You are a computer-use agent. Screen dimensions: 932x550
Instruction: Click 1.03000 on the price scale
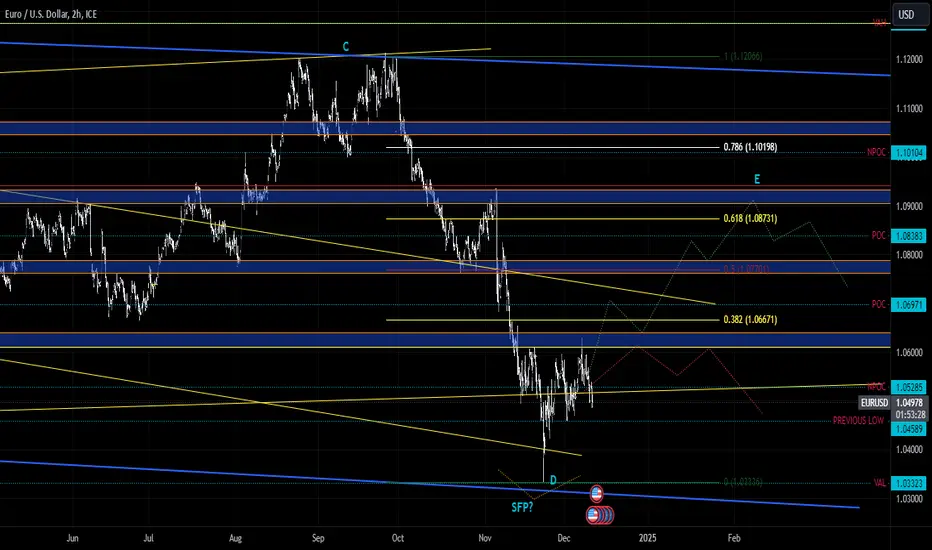(909, 499)
